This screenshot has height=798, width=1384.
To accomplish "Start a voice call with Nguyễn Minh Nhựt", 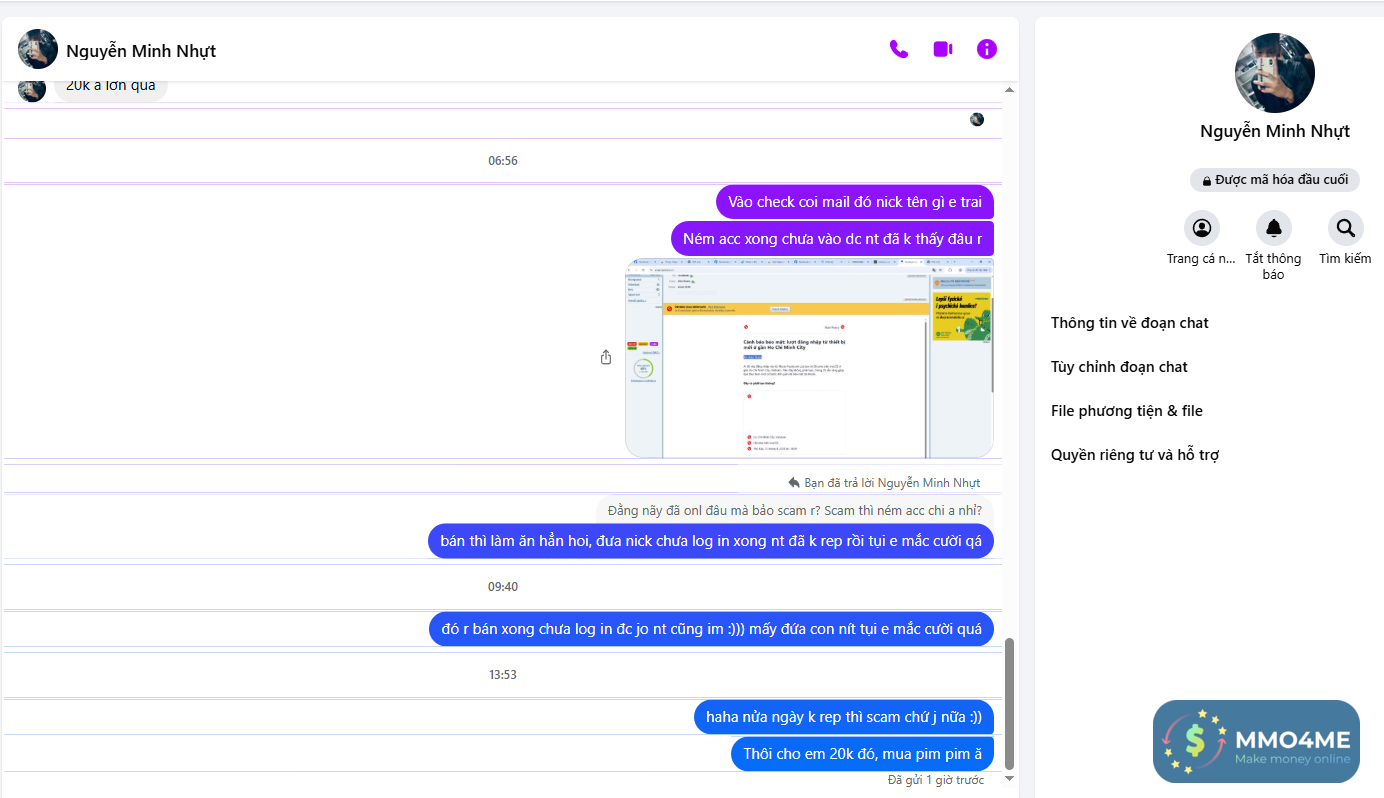I will coord(899,49).
